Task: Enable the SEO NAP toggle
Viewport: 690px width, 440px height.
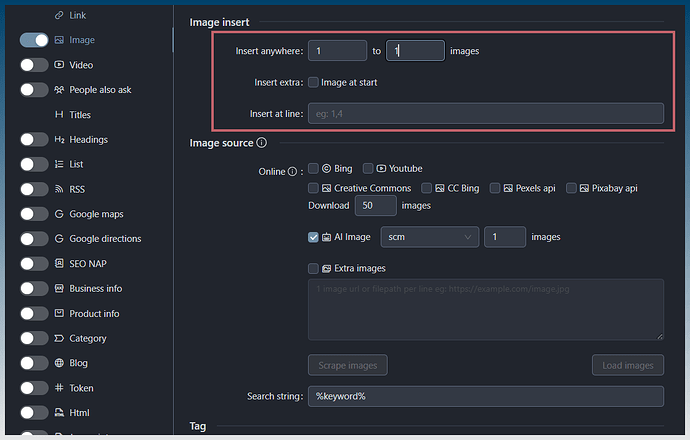Action: [34, 264]
